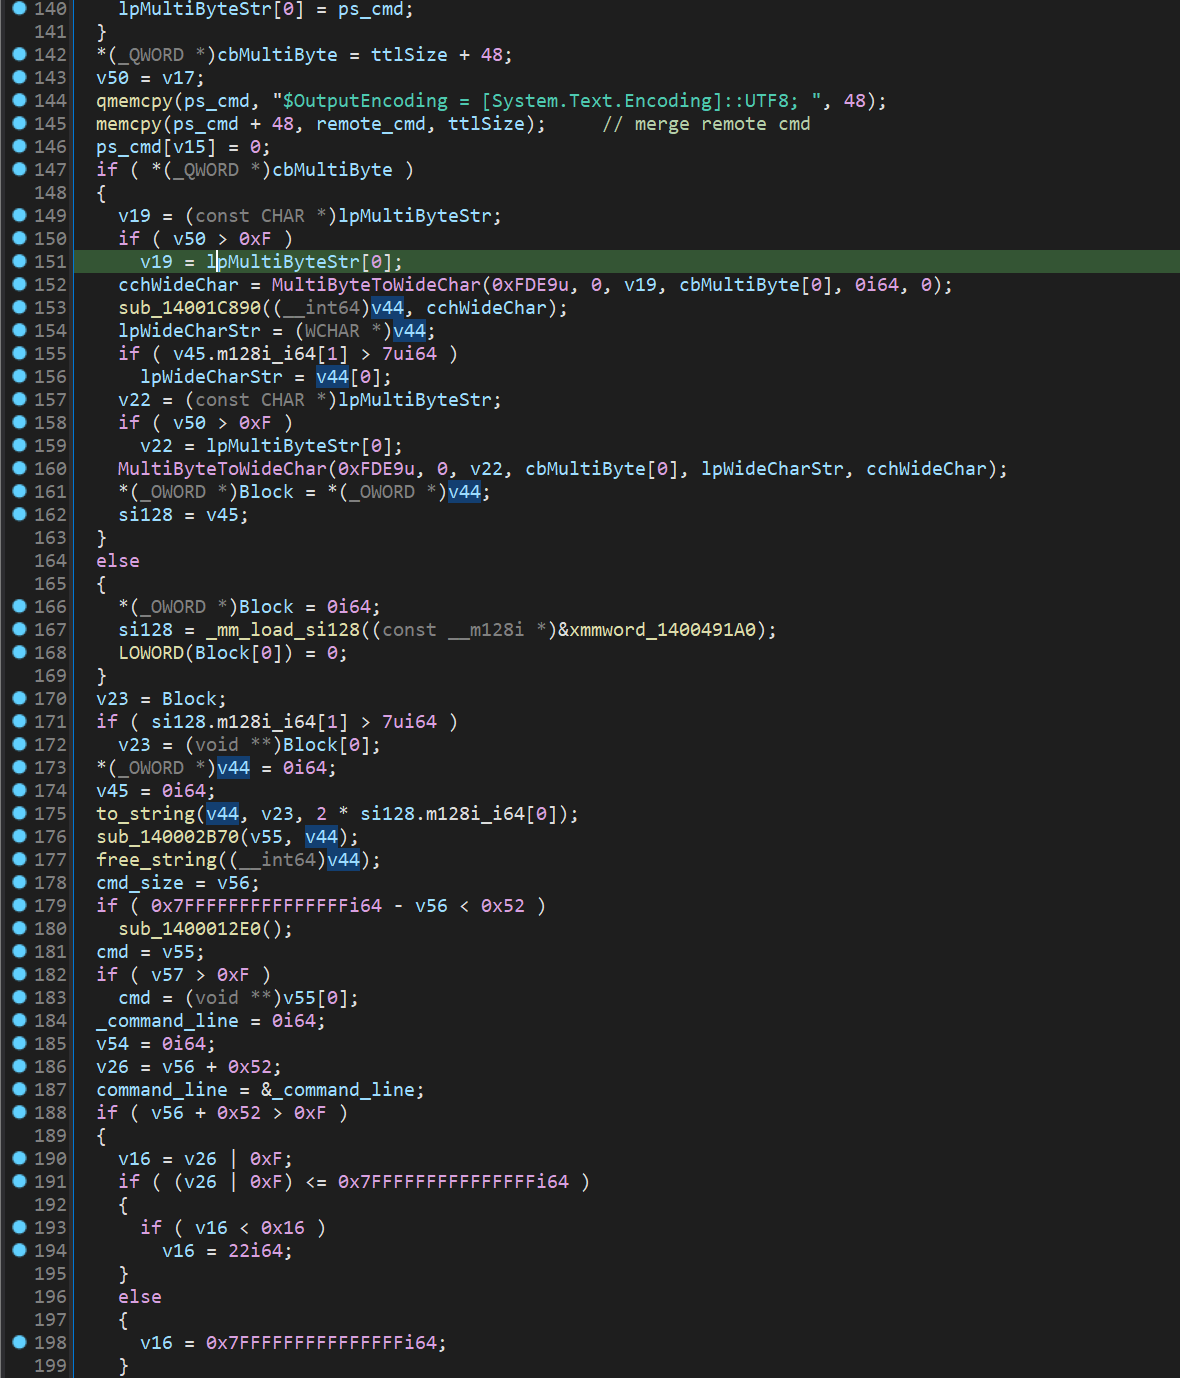
Task: Click the to_string function call
Action: (x=145, y=814)
